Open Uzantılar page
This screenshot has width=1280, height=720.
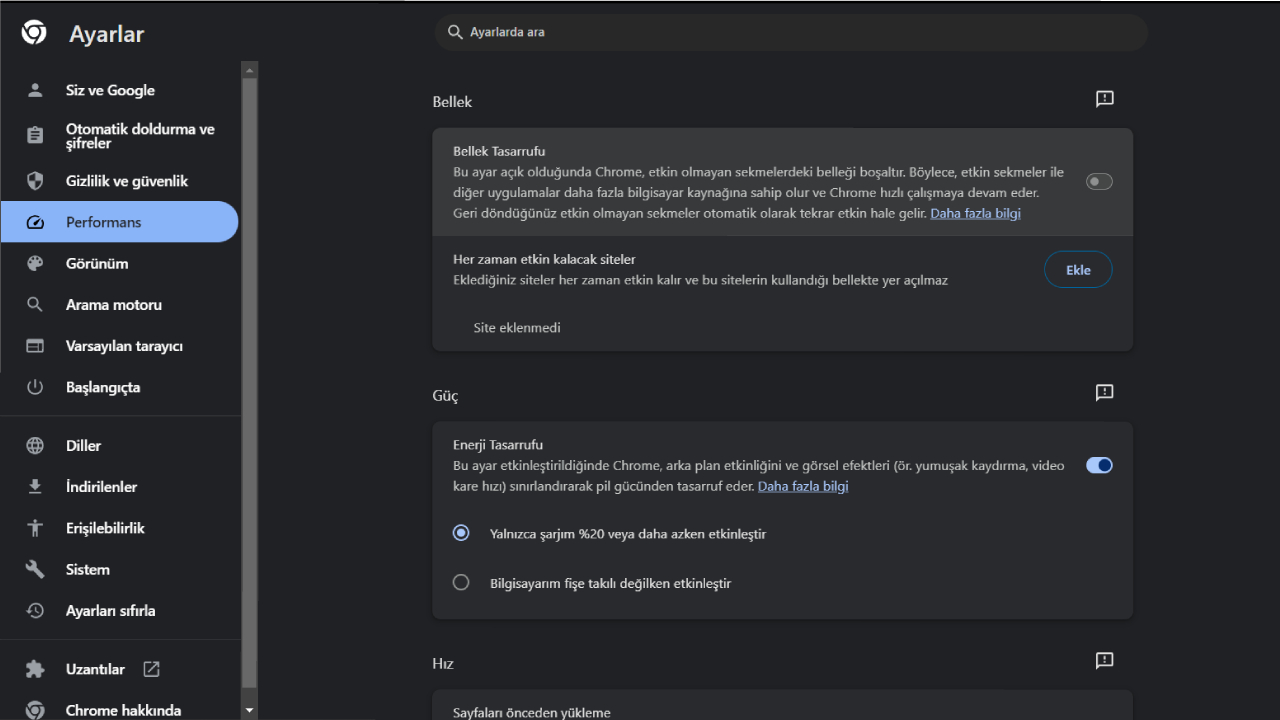[x=120, y=669]
